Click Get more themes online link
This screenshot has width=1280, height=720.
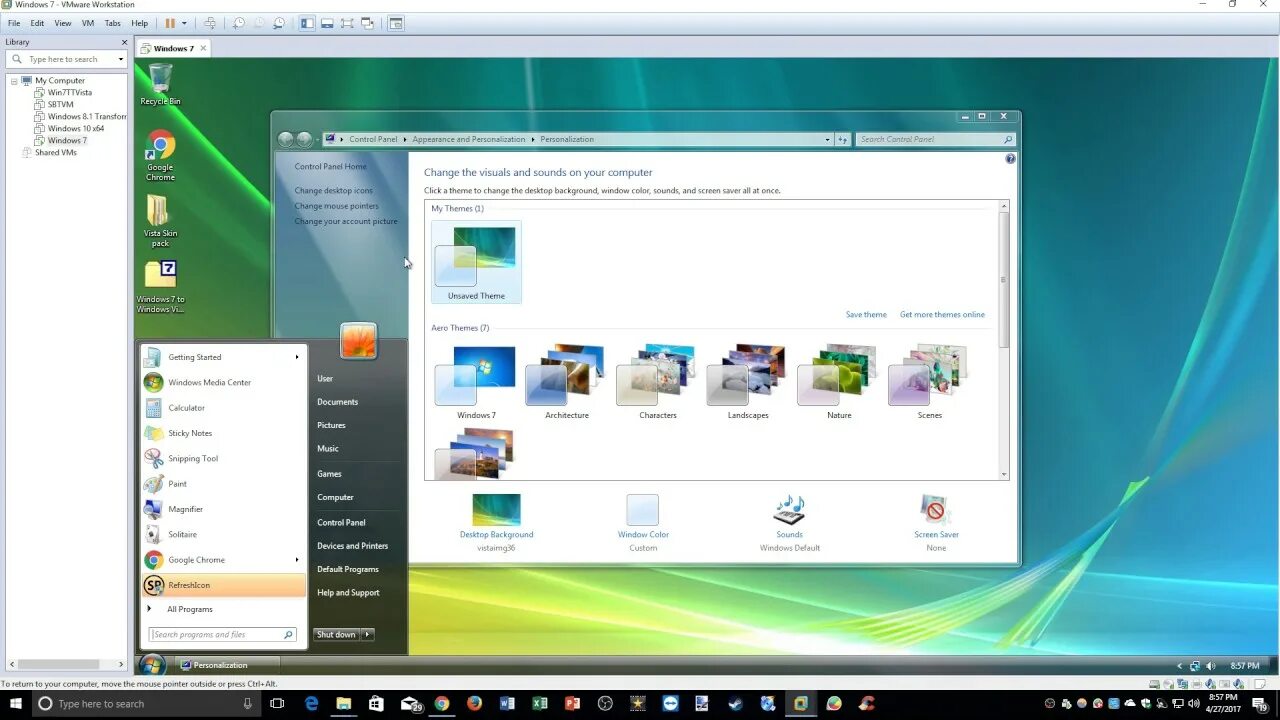pos(942,314)
